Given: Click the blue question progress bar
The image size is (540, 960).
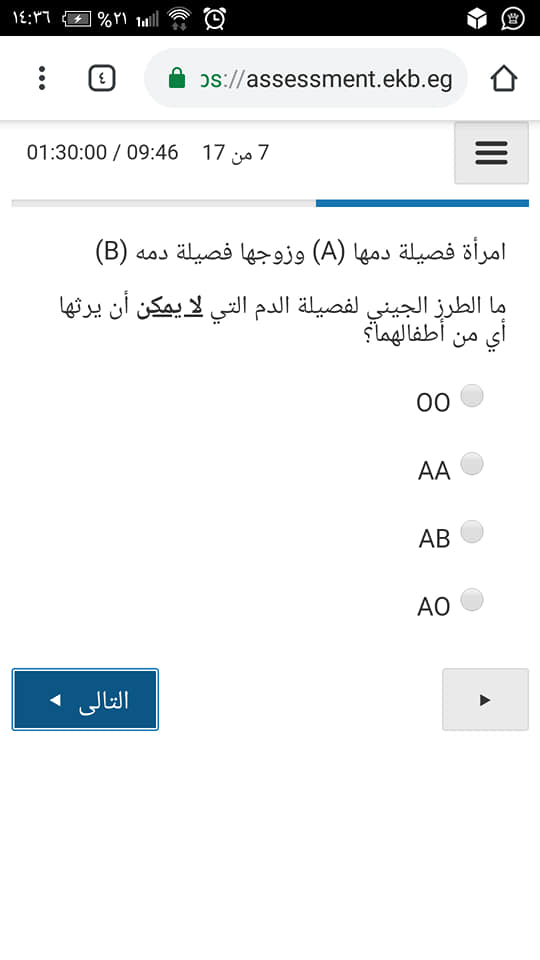Looking at the screenshot, I should click(422, 203).
